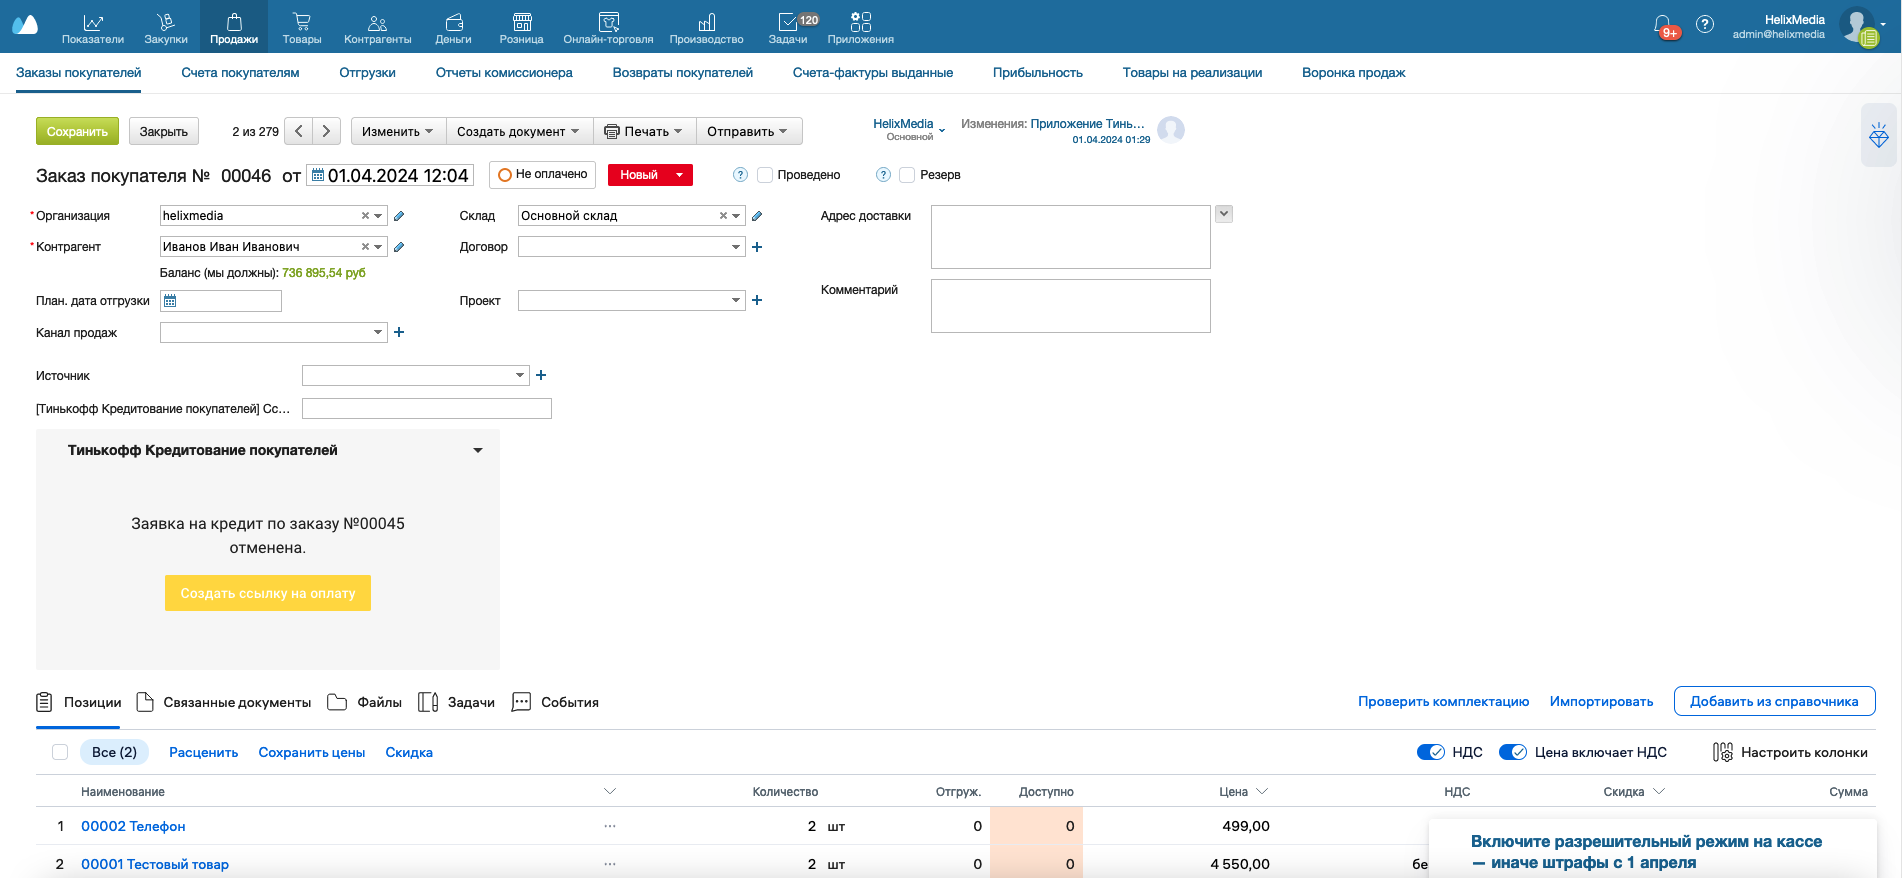
Task: Show help hint for Проведено
Action: [x=740, y=175]
